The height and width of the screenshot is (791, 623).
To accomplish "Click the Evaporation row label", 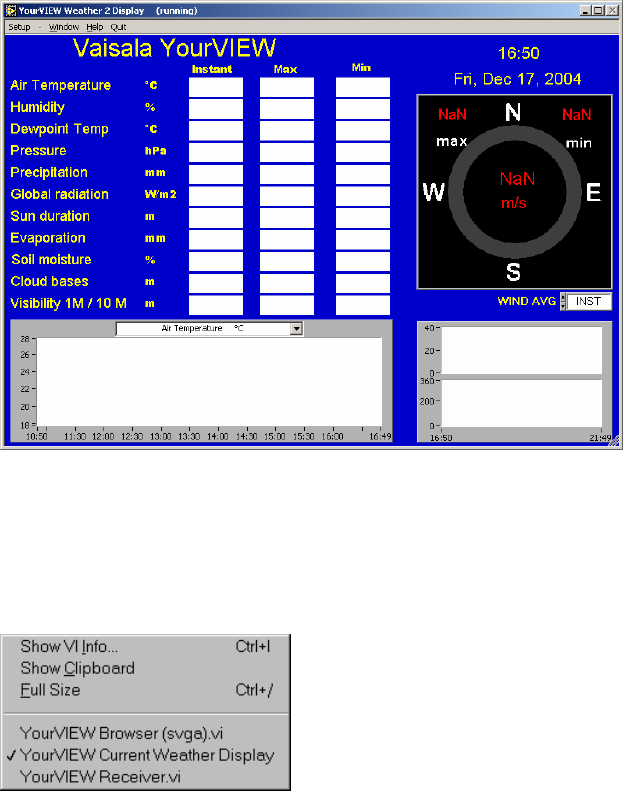I will tap(48, 238).
